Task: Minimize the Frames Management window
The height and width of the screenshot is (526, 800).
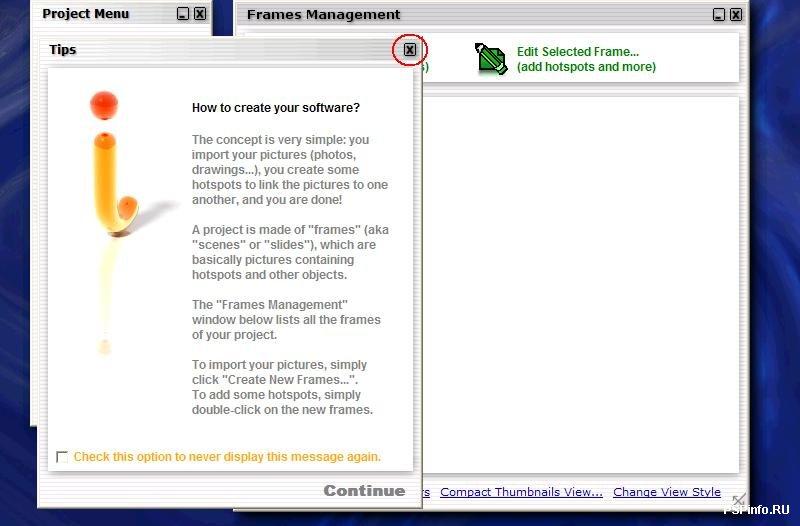Action: 718,15
